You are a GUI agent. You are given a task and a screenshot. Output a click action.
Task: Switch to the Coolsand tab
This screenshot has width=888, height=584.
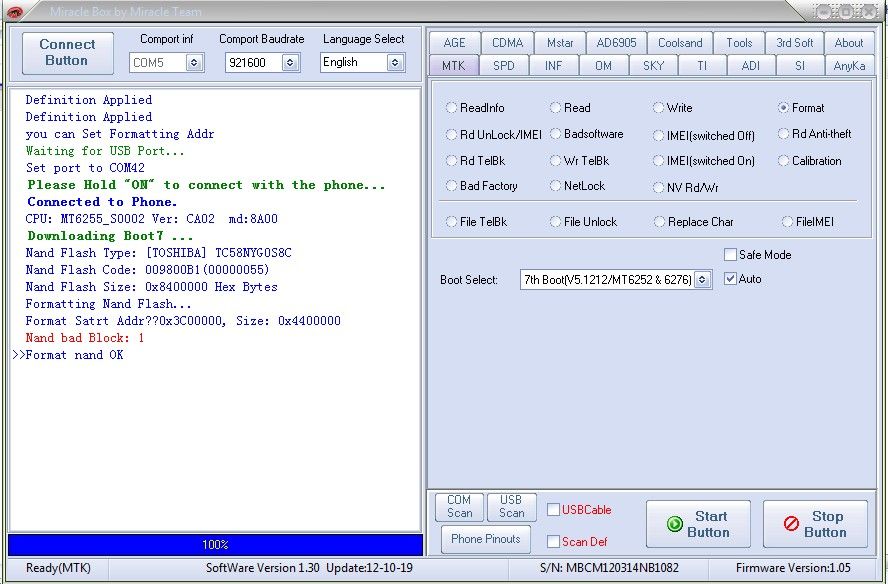(680, 42)
